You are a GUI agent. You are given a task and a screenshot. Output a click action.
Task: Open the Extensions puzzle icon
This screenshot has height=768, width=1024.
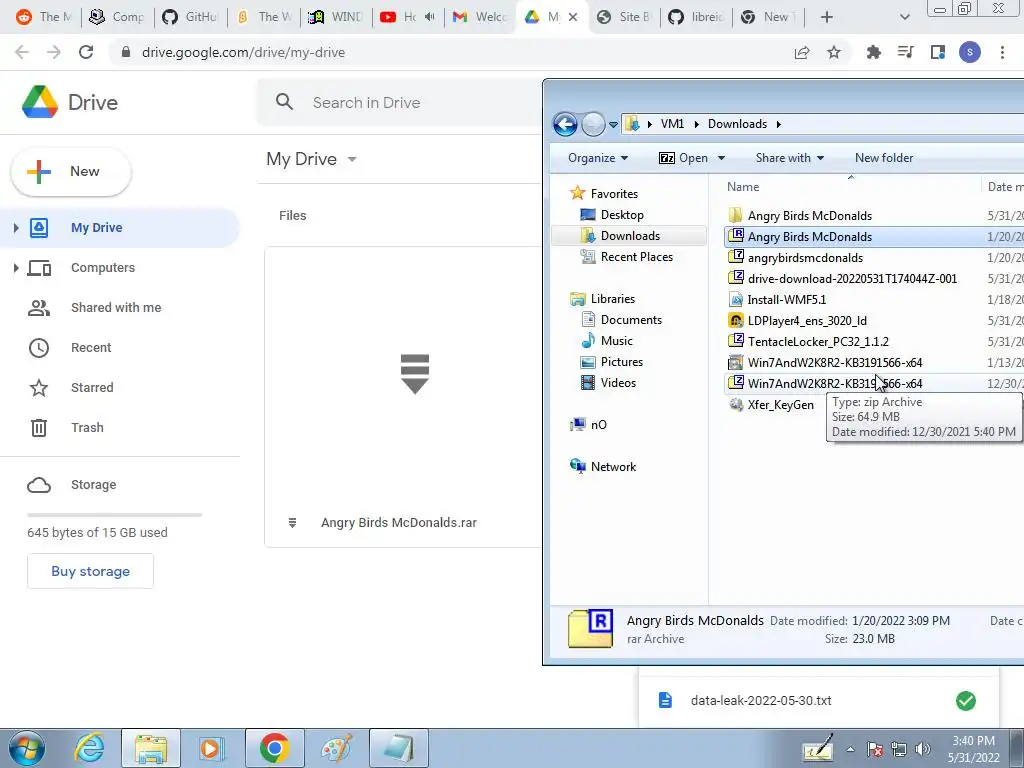[873, 52]
